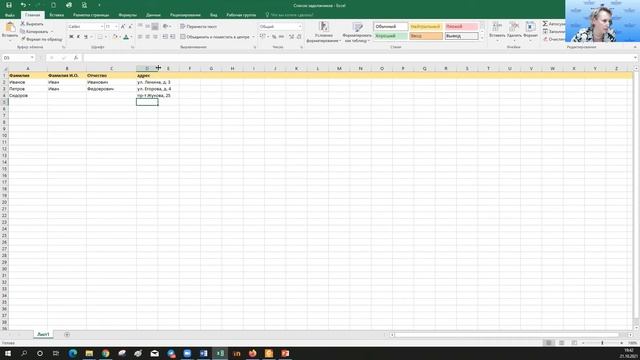This screenshot has width=640, height=360.
Task: Expand the formula bar
Action: click(635, 58)
